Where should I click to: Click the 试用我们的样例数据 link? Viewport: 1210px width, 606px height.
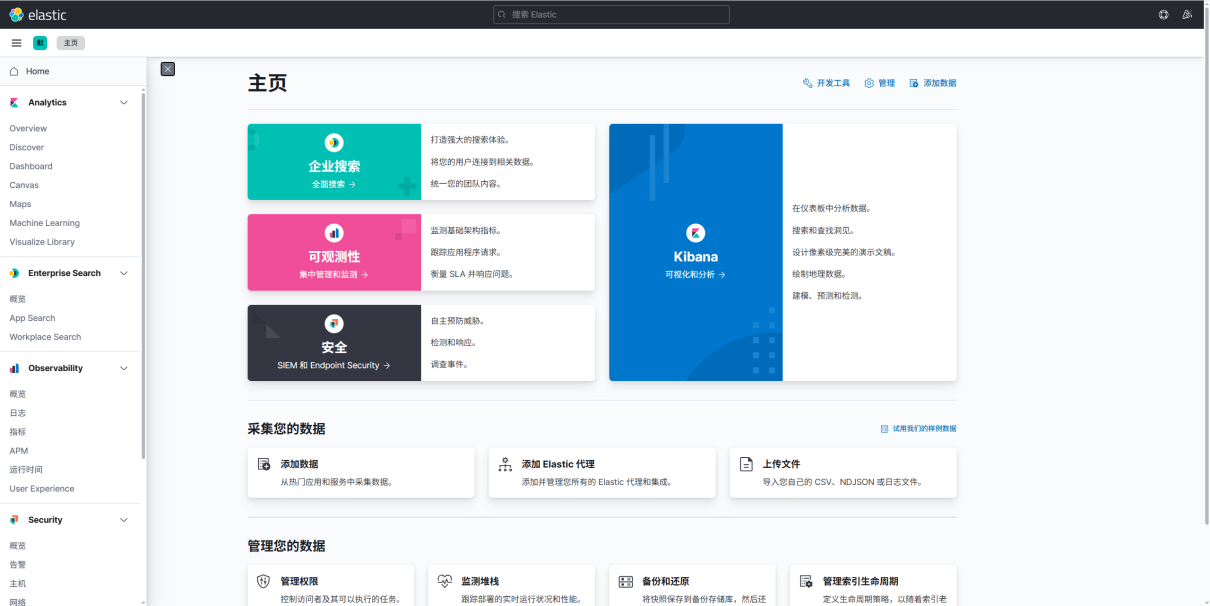coord(924,428)
